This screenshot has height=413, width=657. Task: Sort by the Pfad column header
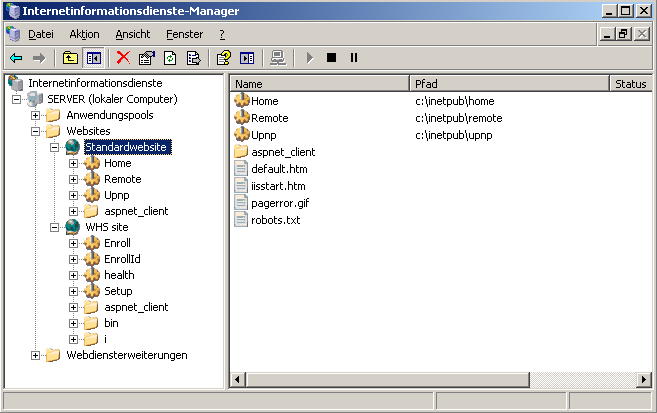point(510,84)
